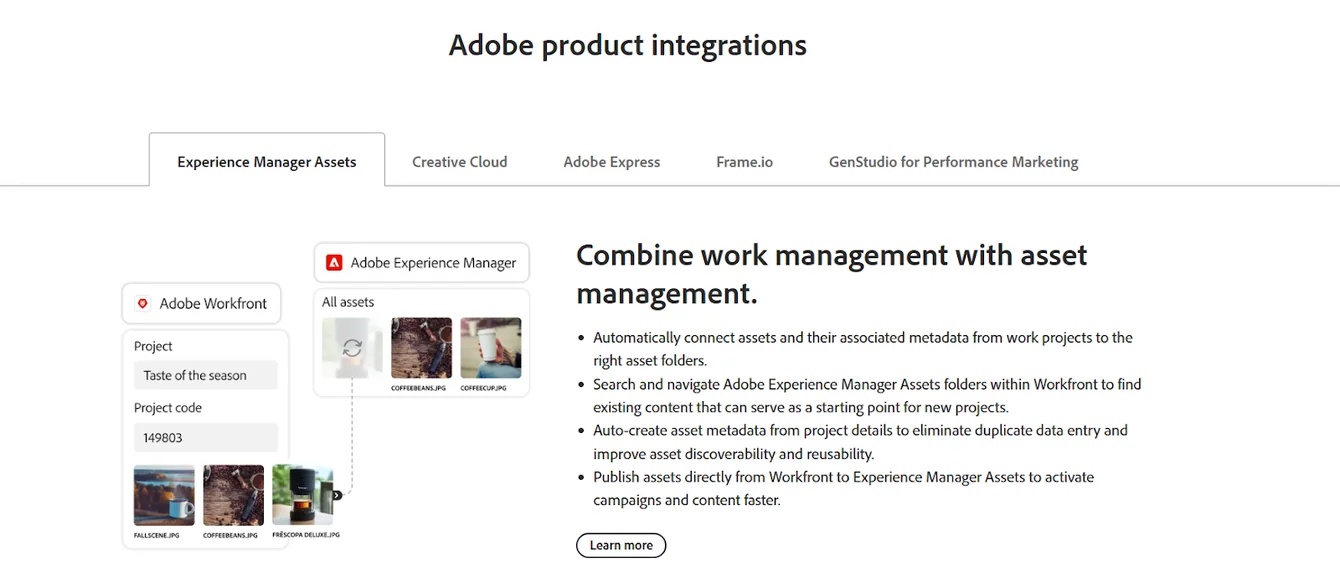
Task: Open the Adobe Express tab
Action: pyautogui.click(x=612, y=161)
